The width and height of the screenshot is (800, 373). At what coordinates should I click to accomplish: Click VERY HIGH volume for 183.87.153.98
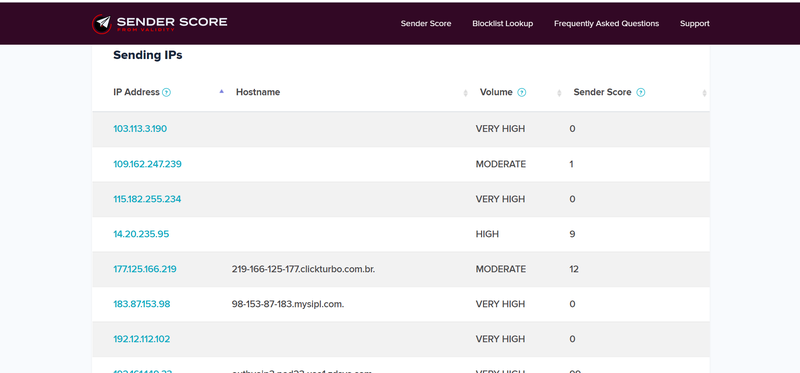click(x=500, y=304)
